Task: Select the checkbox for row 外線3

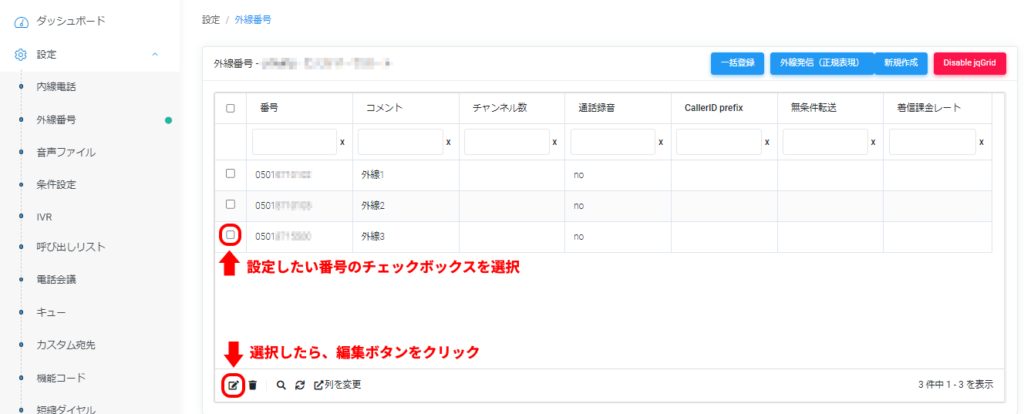Action: [x=230, y=235]
